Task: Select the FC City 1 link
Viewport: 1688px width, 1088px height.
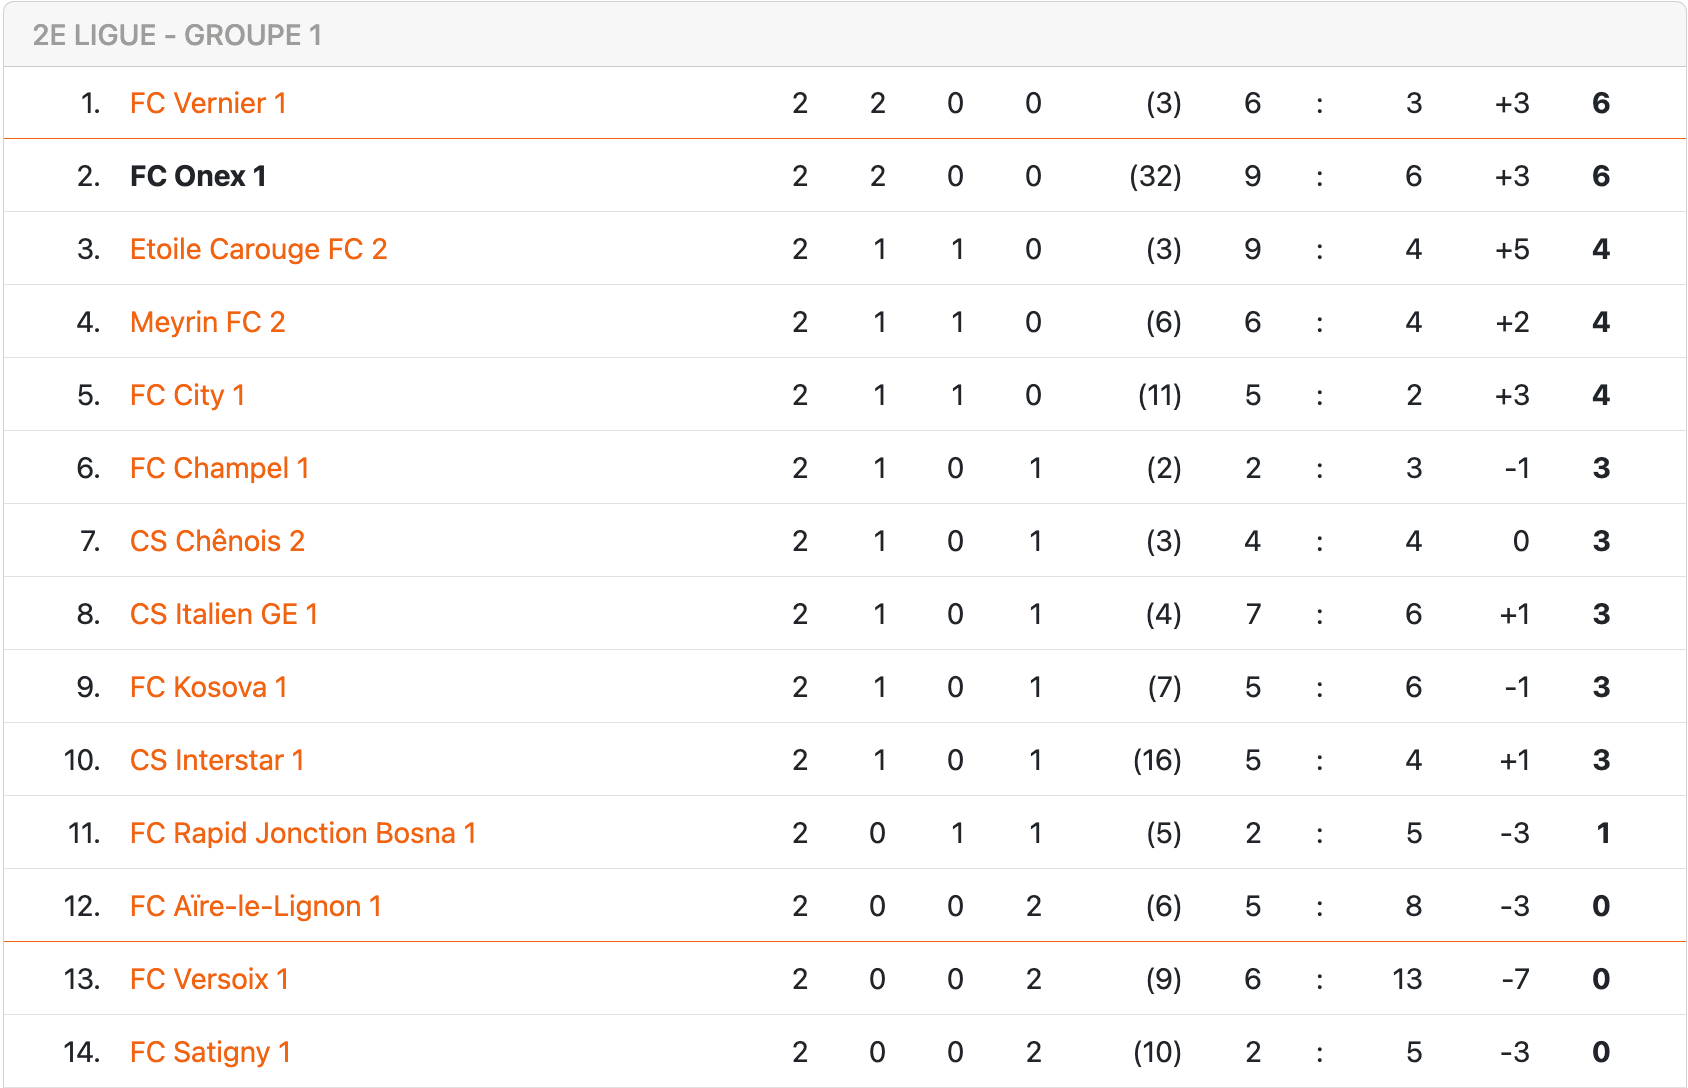Action: click(187, 395)
